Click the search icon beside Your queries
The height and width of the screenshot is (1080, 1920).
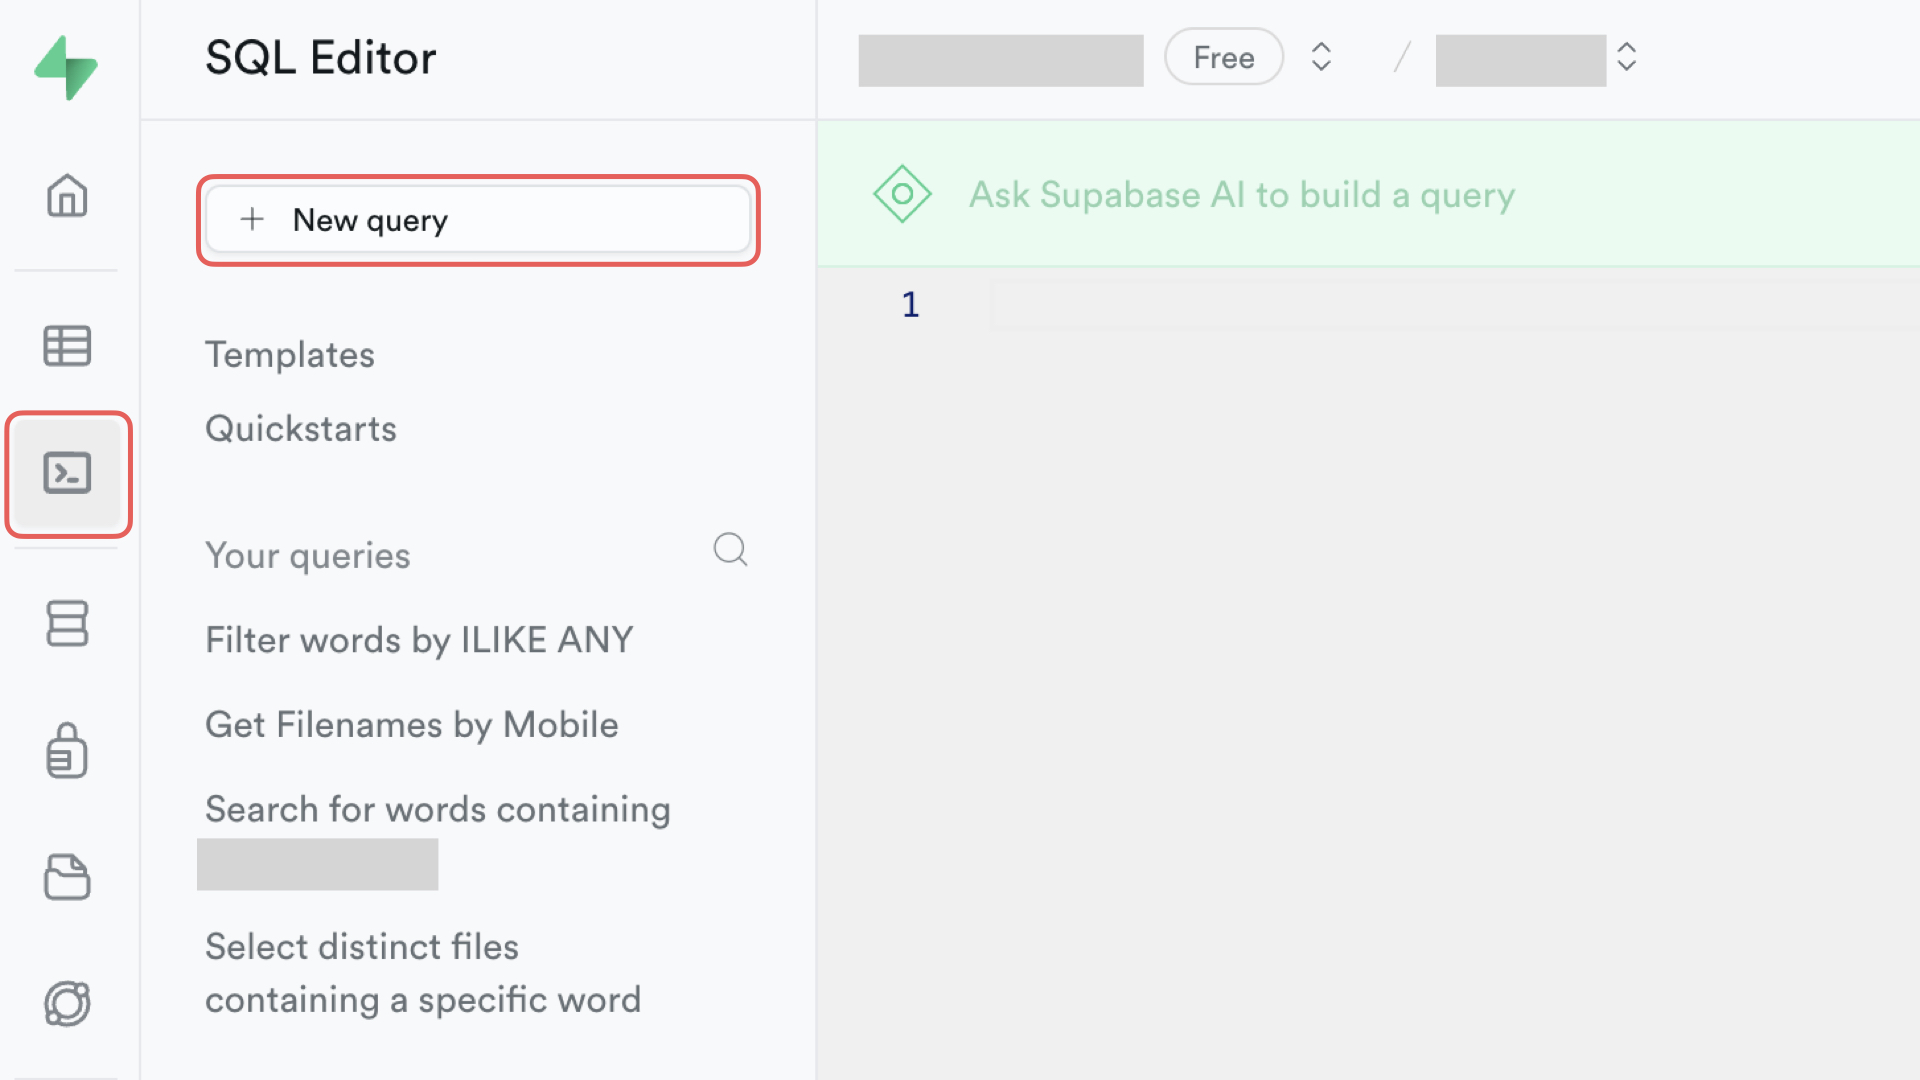730,549
